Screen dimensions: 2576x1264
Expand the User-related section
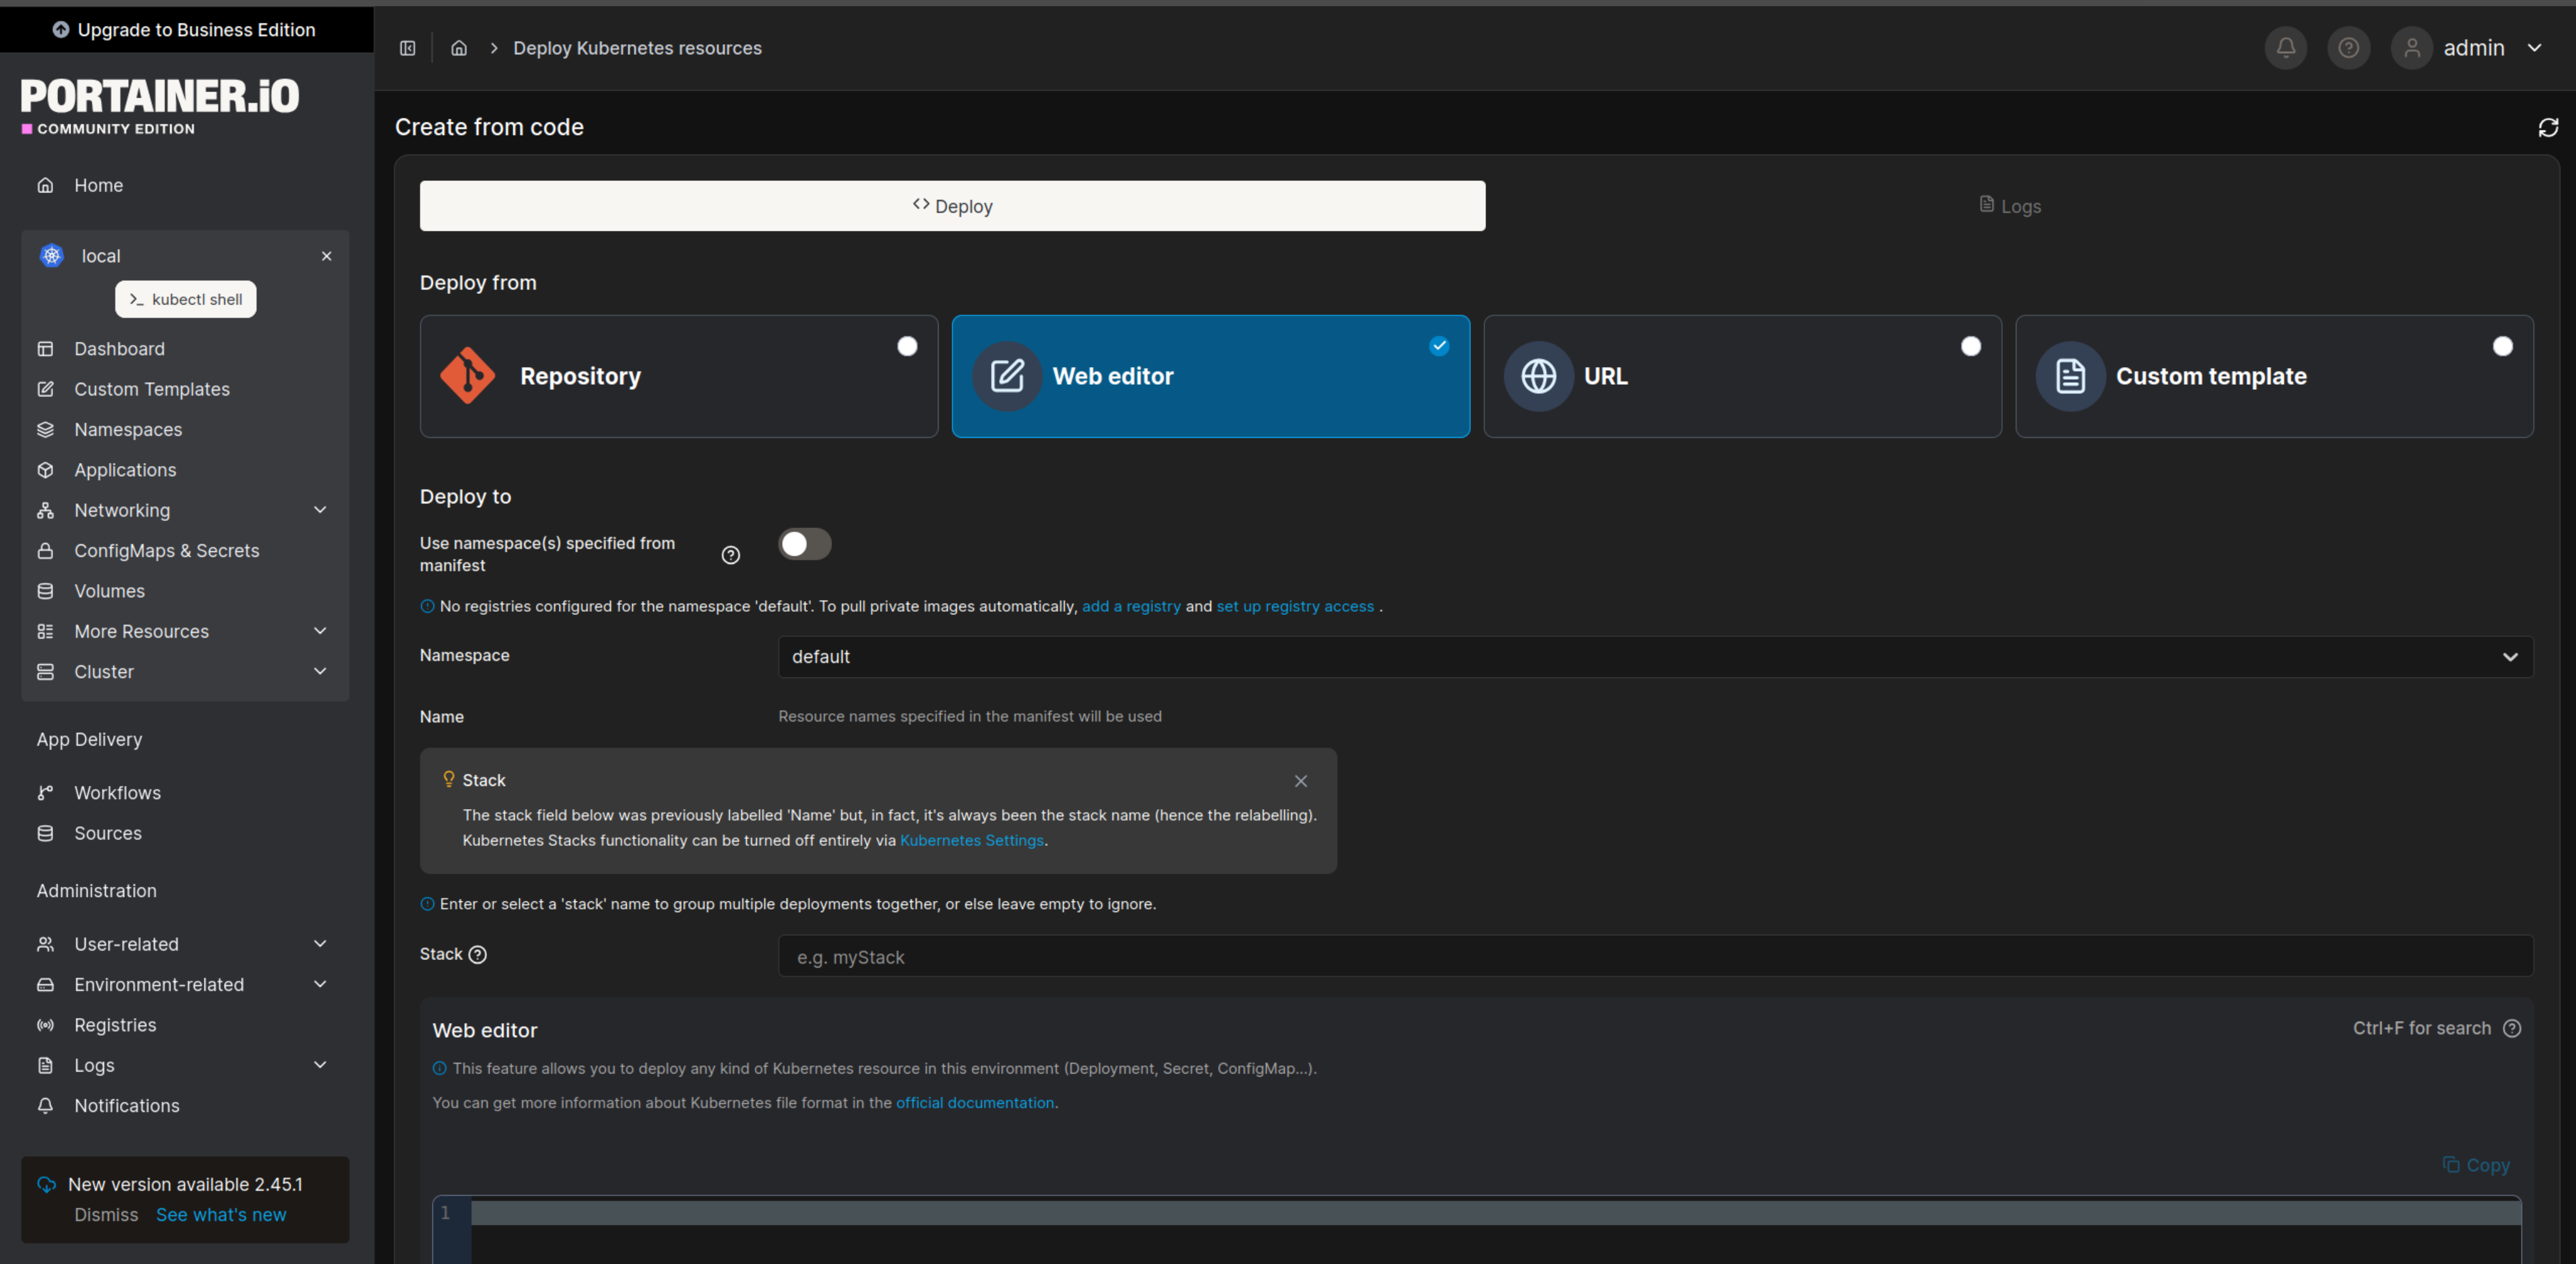click(x=320, y=944)
